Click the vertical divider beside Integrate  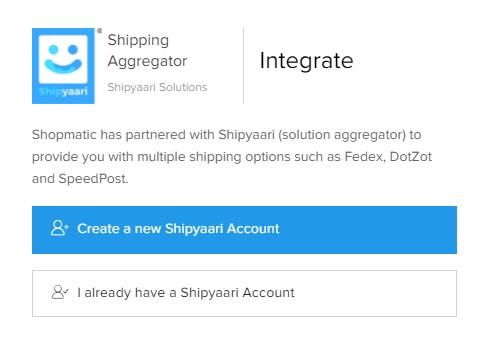click(x=243, y=66)
